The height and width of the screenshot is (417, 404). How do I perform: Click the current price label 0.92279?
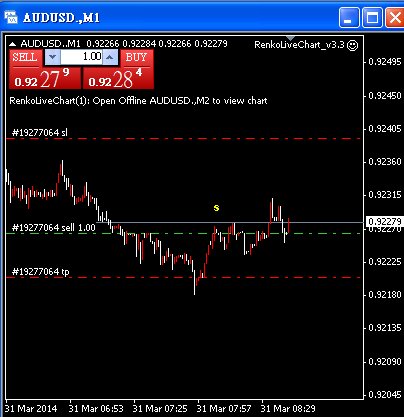click(x=385, y=221)
